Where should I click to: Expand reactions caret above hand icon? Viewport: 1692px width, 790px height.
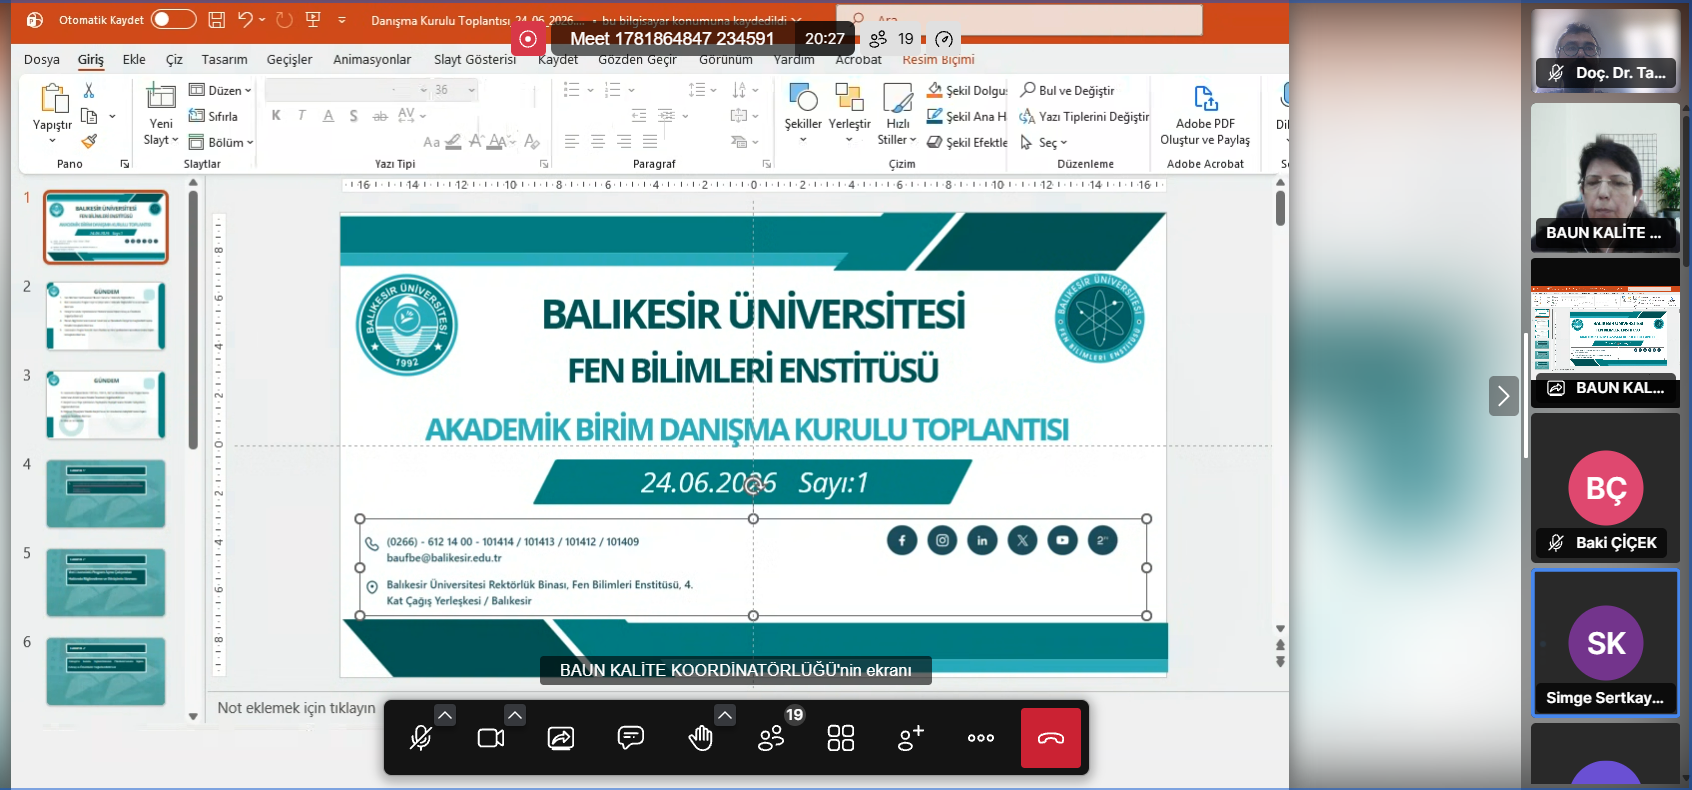click(725, 715)
